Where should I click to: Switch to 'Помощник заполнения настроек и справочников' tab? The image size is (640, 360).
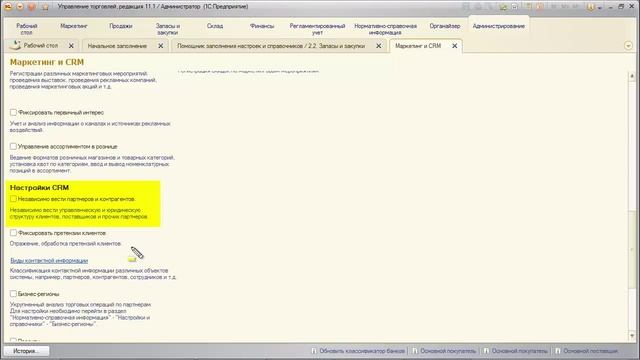coord(271,46)
